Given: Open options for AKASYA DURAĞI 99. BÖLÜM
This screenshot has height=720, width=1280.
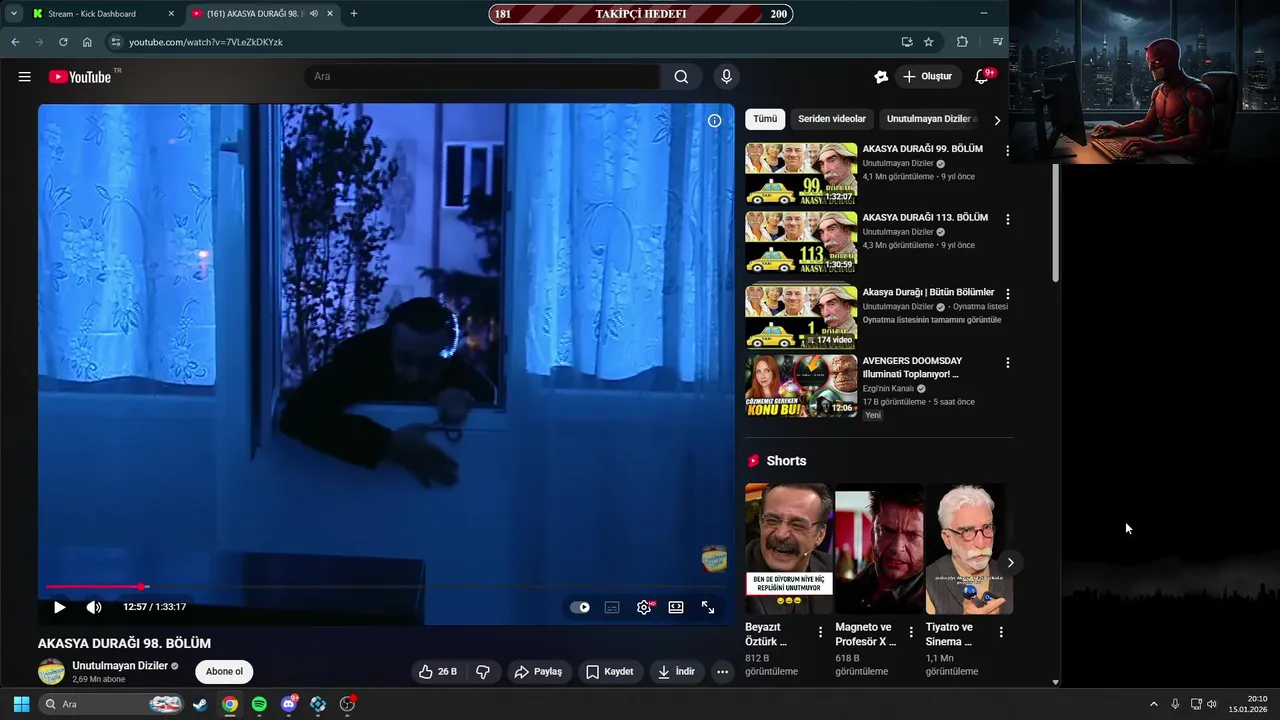Looking at the screenshot, I should [1008, 151].
